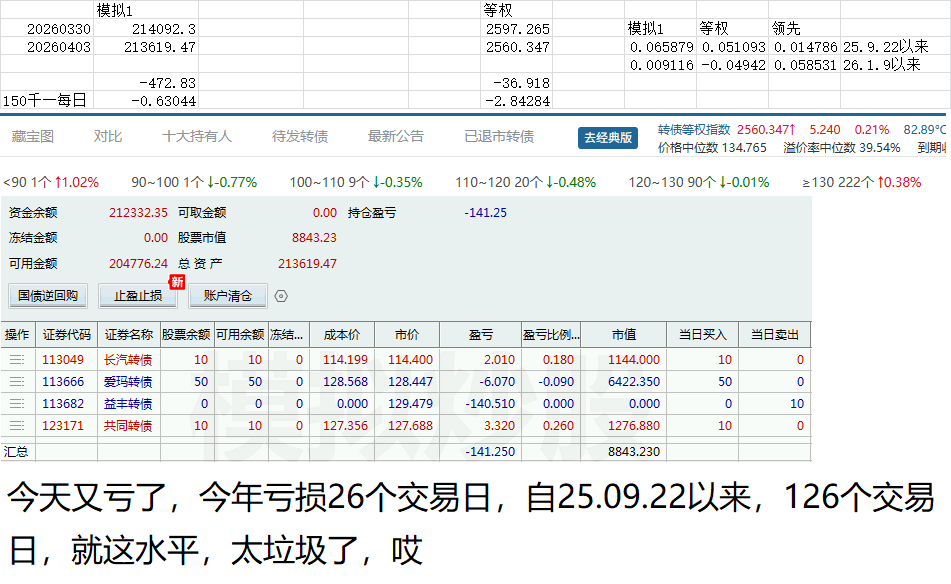Go to the 已退市转债 tab
This screenshot has height=584, width=951.
499,137
